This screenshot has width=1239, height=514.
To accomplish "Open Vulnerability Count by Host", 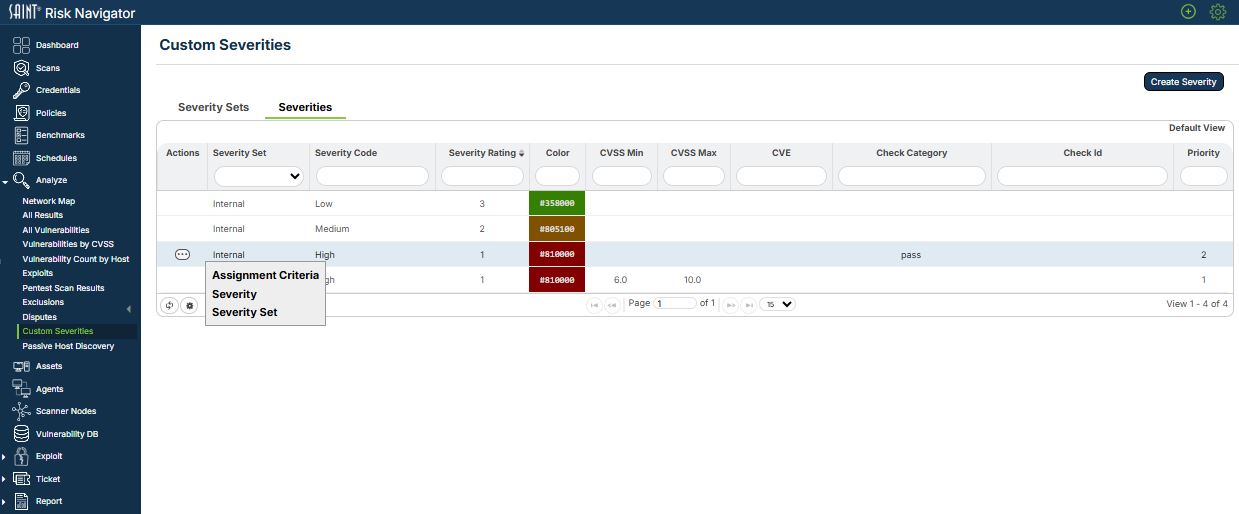I will click(76, 259).
